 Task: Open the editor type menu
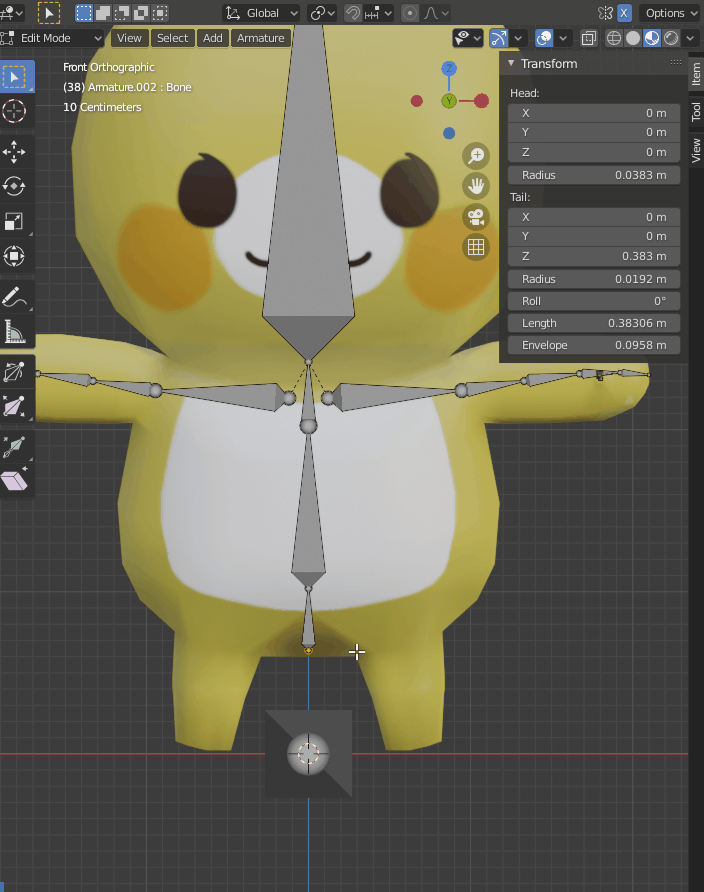point(11,13)
